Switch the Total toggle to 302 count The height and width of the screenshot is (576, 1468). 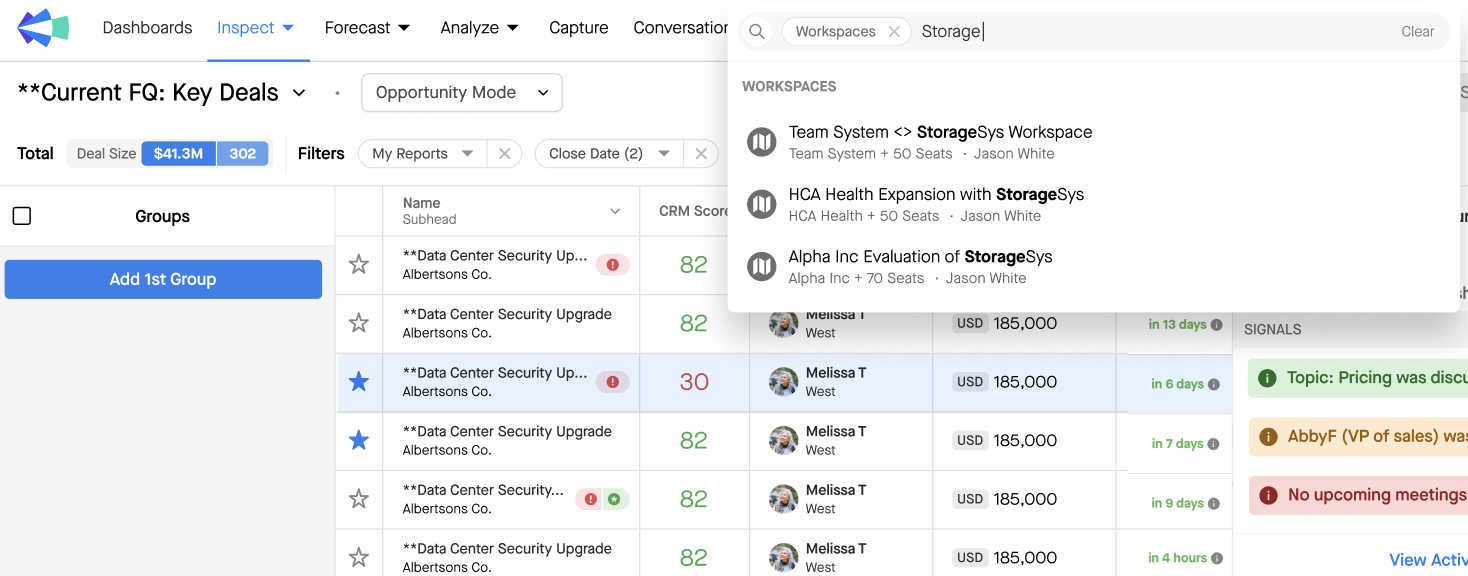(242, 154)
